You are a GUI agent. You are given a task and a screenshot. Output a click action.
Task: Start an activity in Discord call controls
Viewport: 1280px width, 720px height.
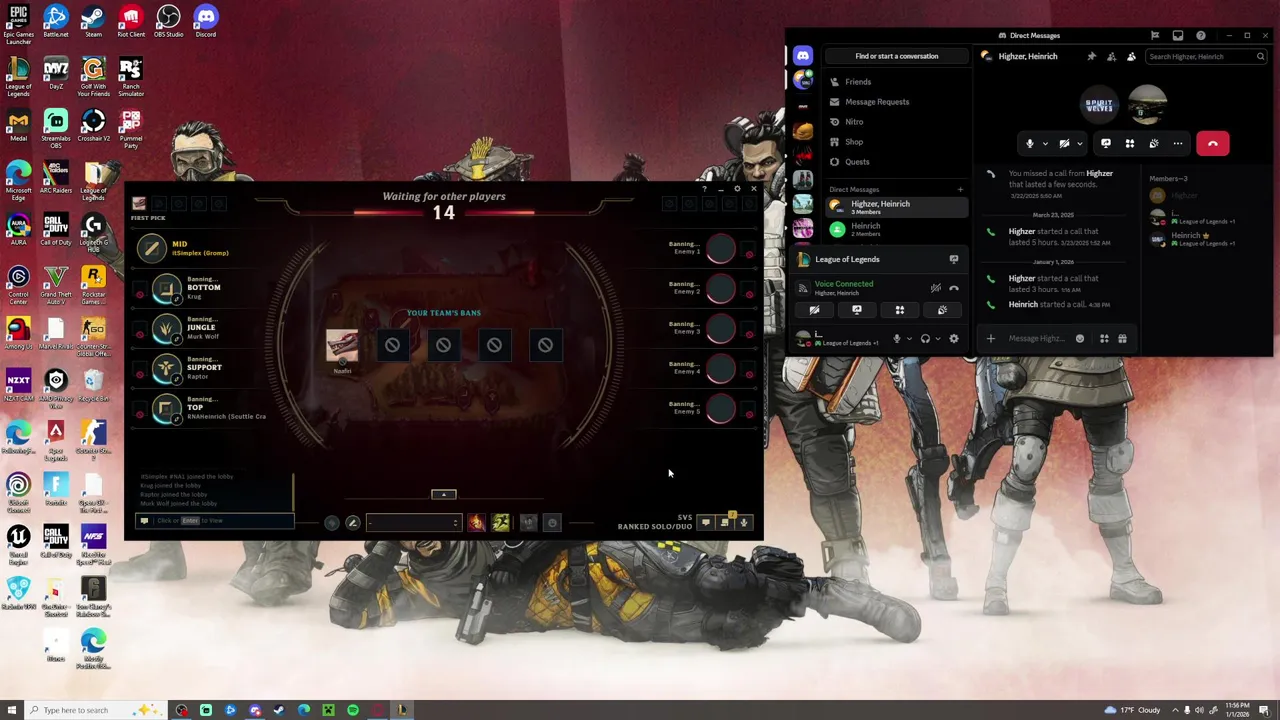pos(1130,143)
